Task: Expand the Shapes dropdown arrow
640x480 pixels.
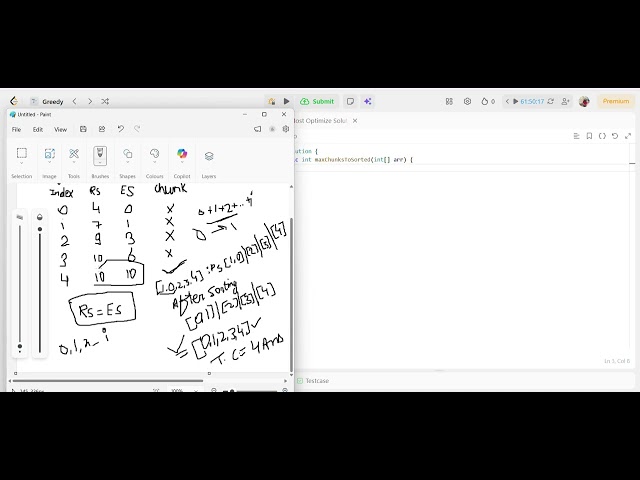Action: click(x=127, y=163)
